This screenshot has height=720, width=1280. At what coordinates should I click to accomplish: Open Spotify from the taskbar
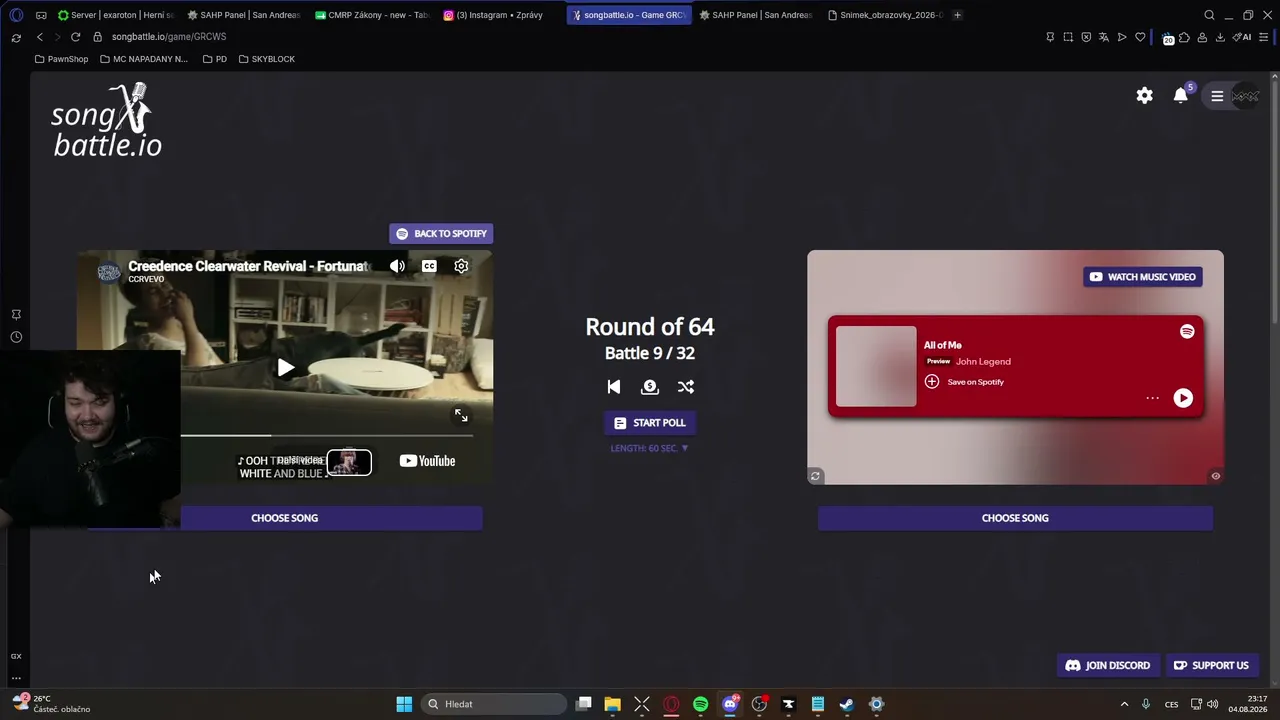coord(700,704)
